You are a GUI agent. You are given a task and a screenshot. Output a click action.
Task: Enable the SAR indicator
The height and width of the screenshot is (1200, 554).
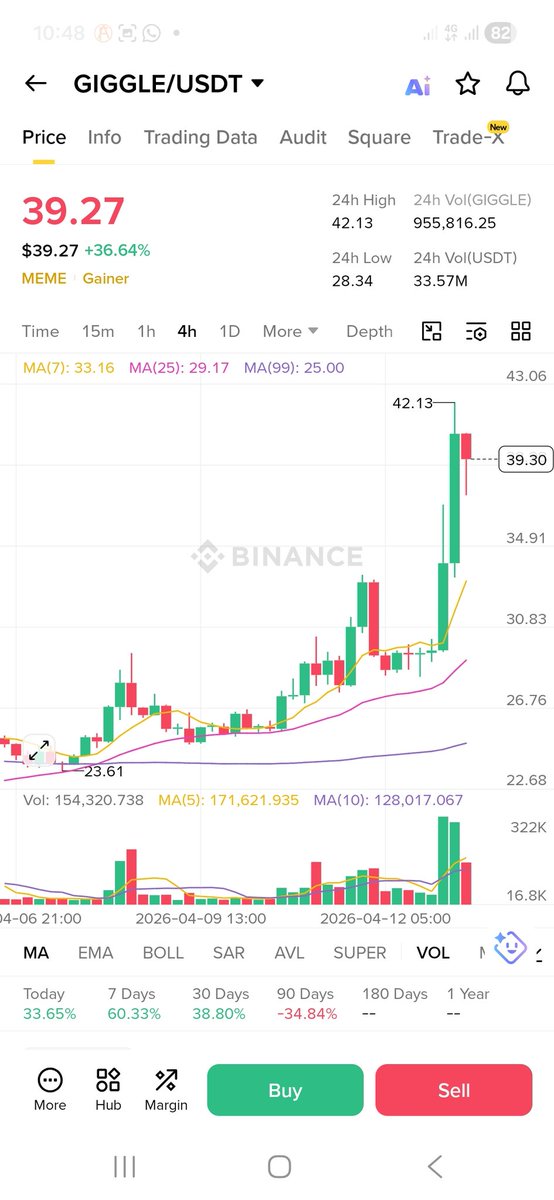(x=229, y=953)
